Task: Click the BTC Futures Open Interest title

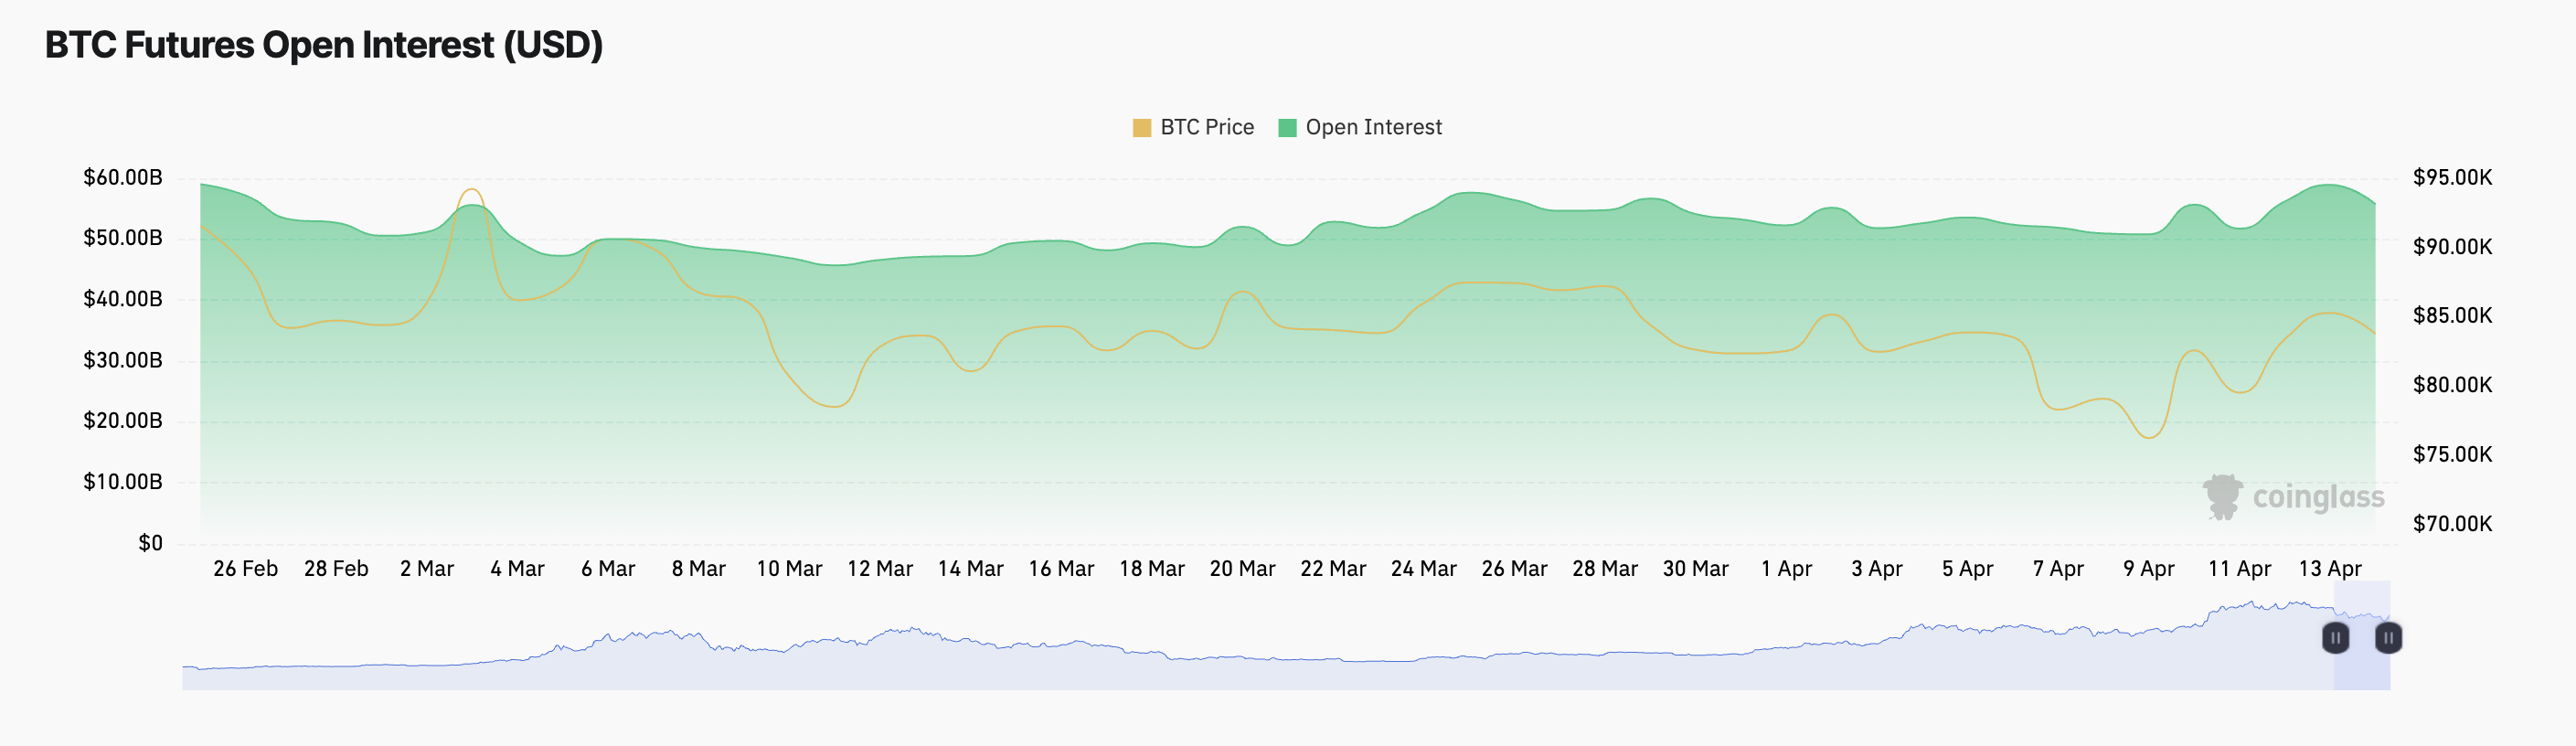Action: click(x=324, y=45)
